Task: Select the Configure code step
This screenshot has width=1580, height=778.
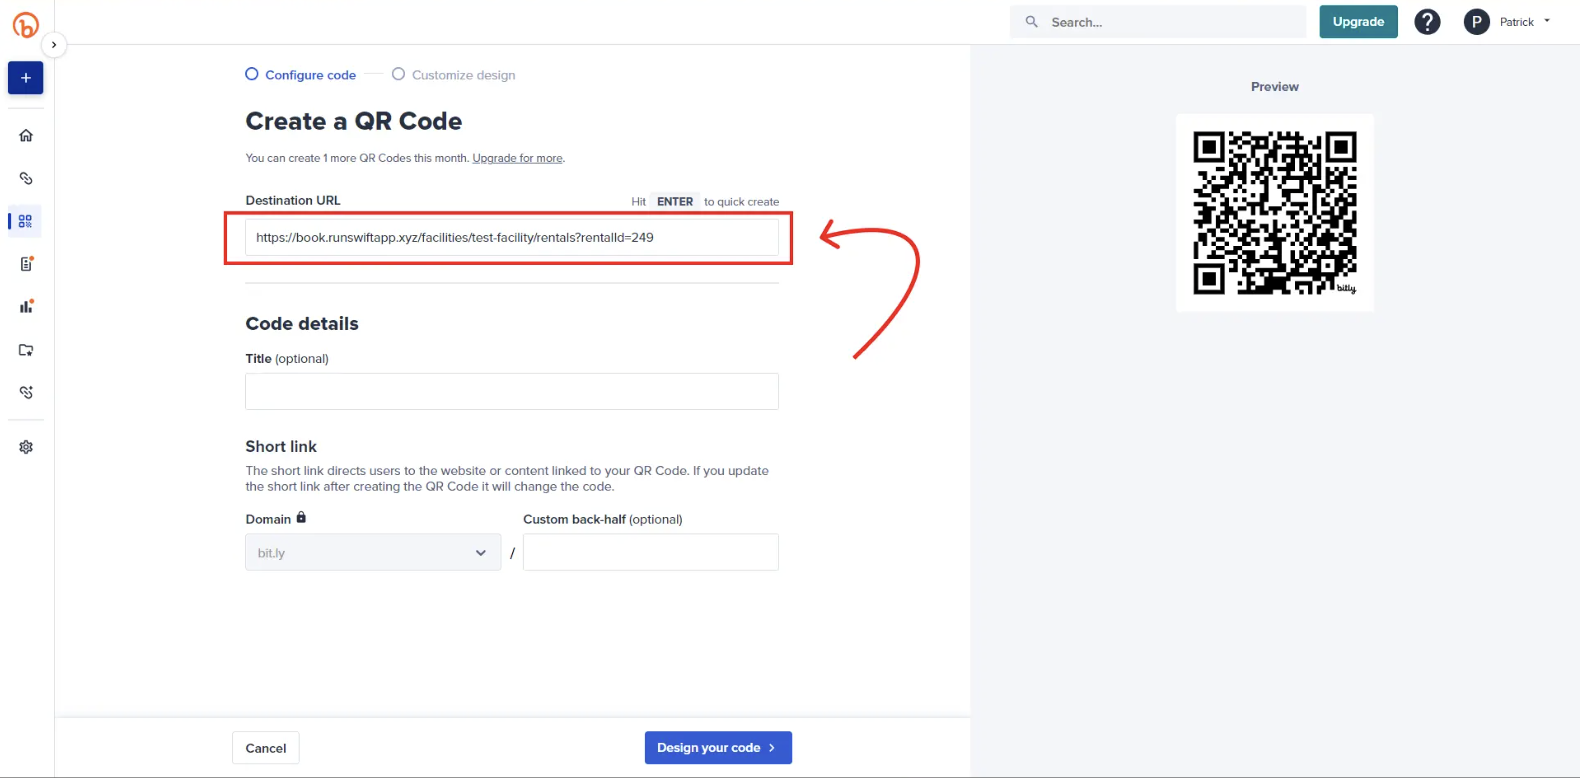Action: 301,75
